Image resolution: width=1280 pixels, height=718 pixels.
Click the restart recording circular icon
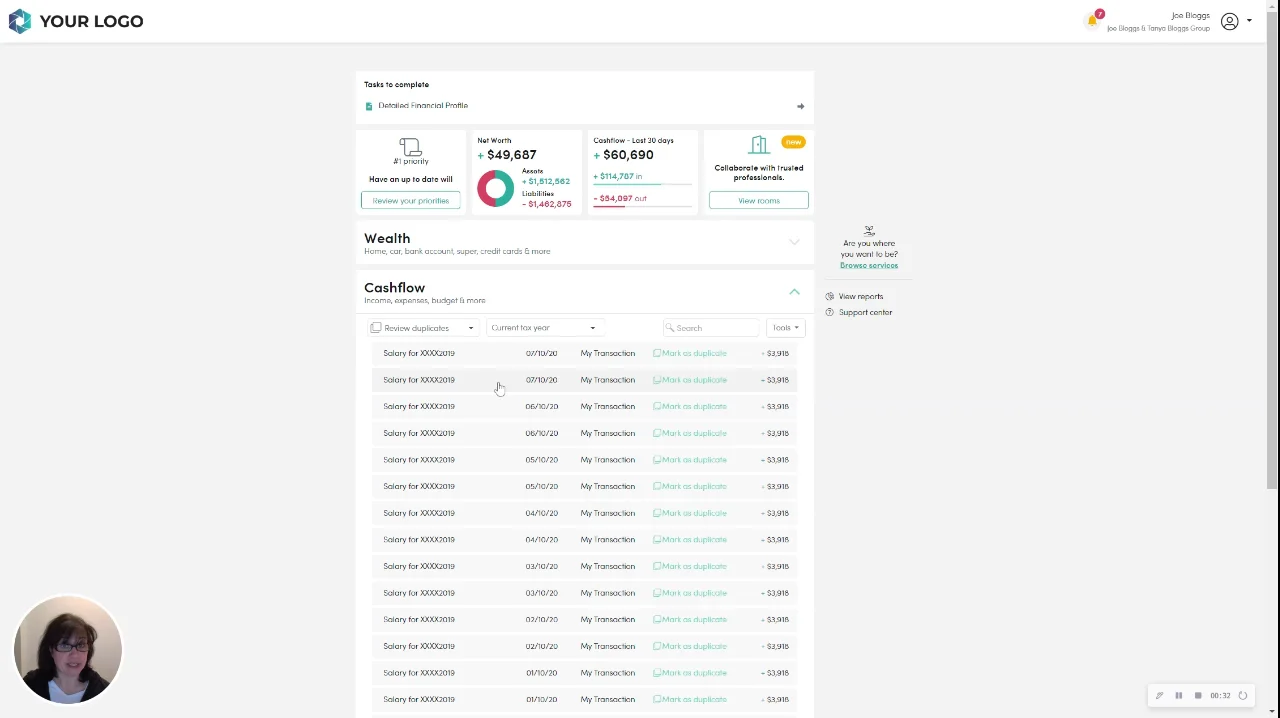1243,696
